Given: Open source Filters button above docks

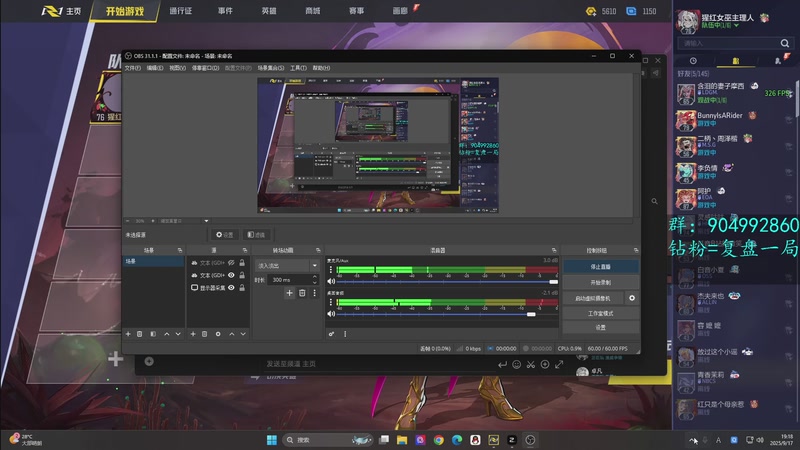Looking at the screenshot, I should point(257,235).
